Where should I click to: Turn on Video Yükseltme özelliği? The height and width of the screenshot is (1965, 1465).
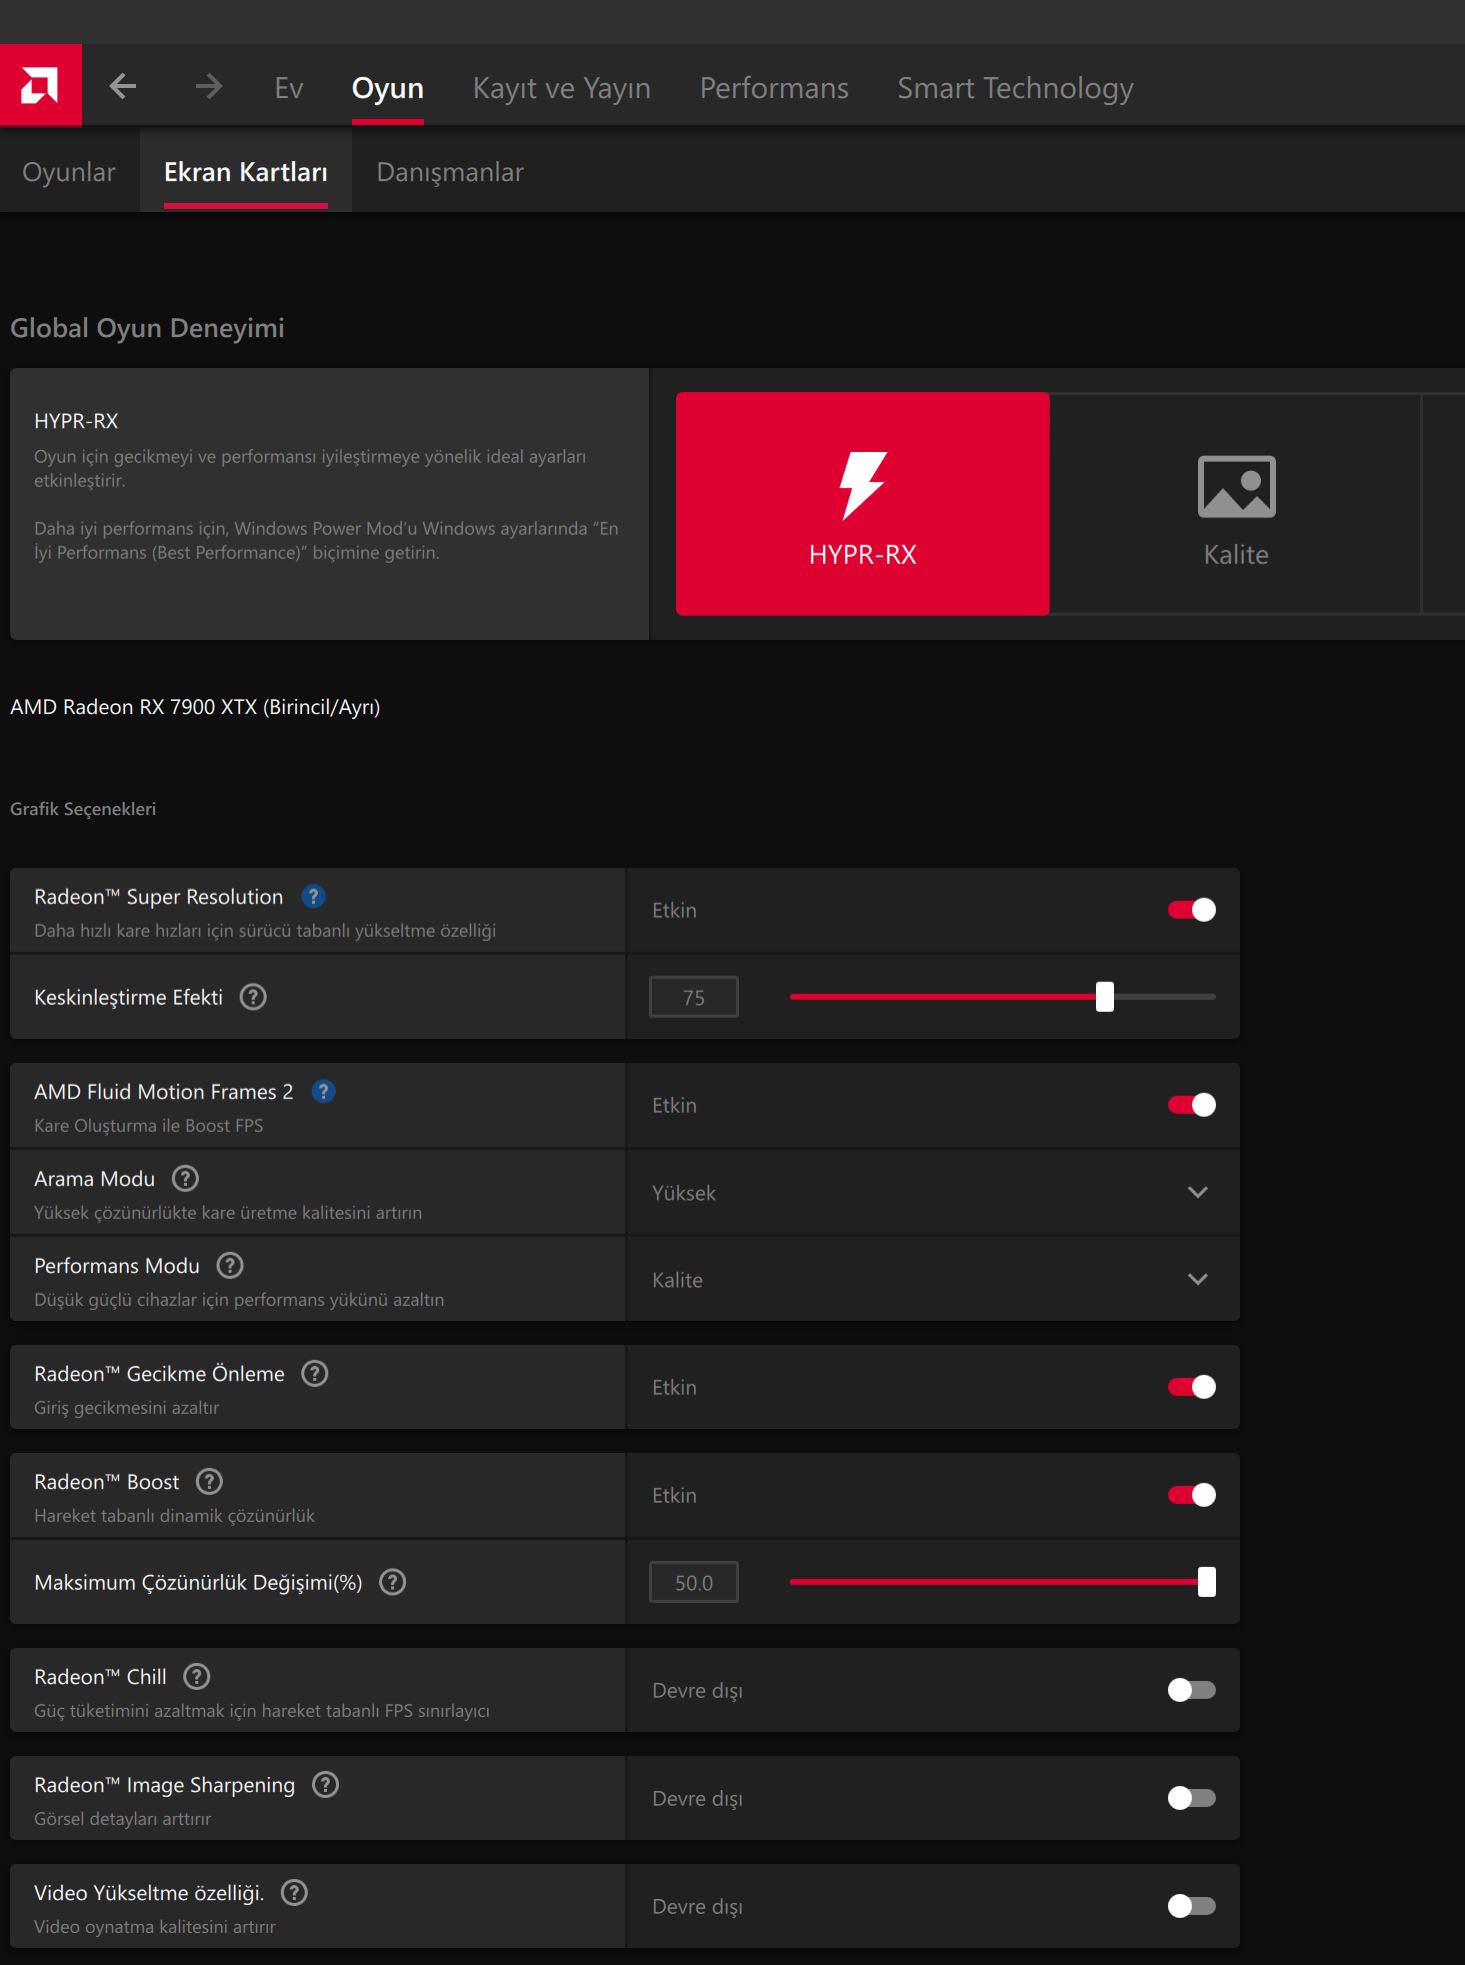point(1191,1906)
